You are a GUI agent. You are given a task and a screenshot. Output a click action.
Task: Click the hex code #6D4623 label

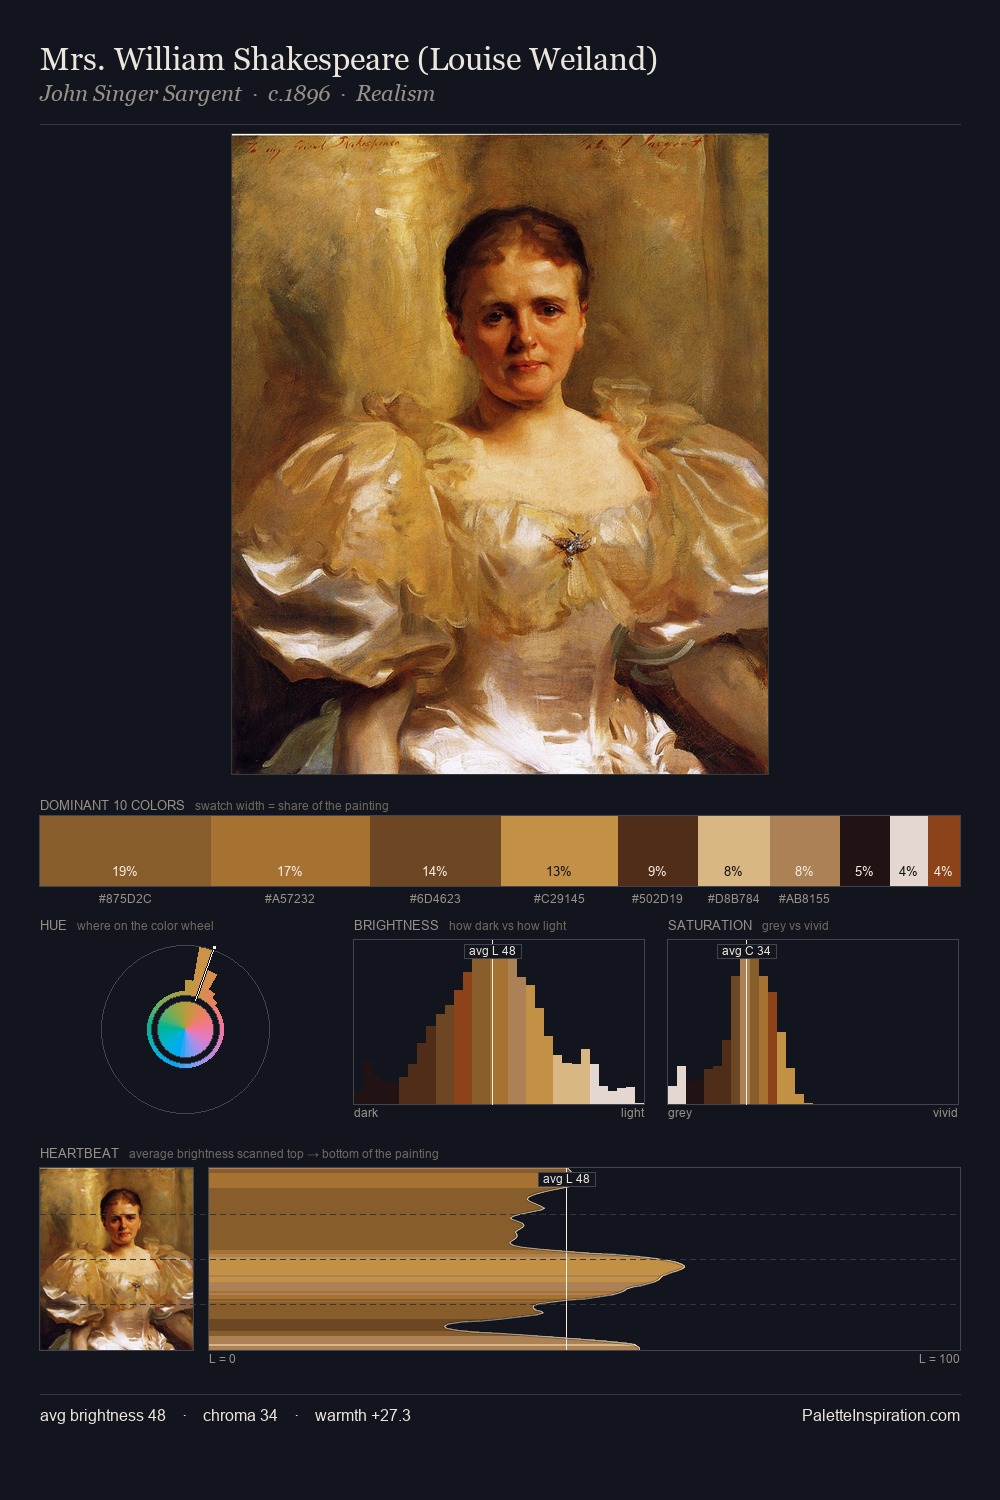click(x=435, y=899)
